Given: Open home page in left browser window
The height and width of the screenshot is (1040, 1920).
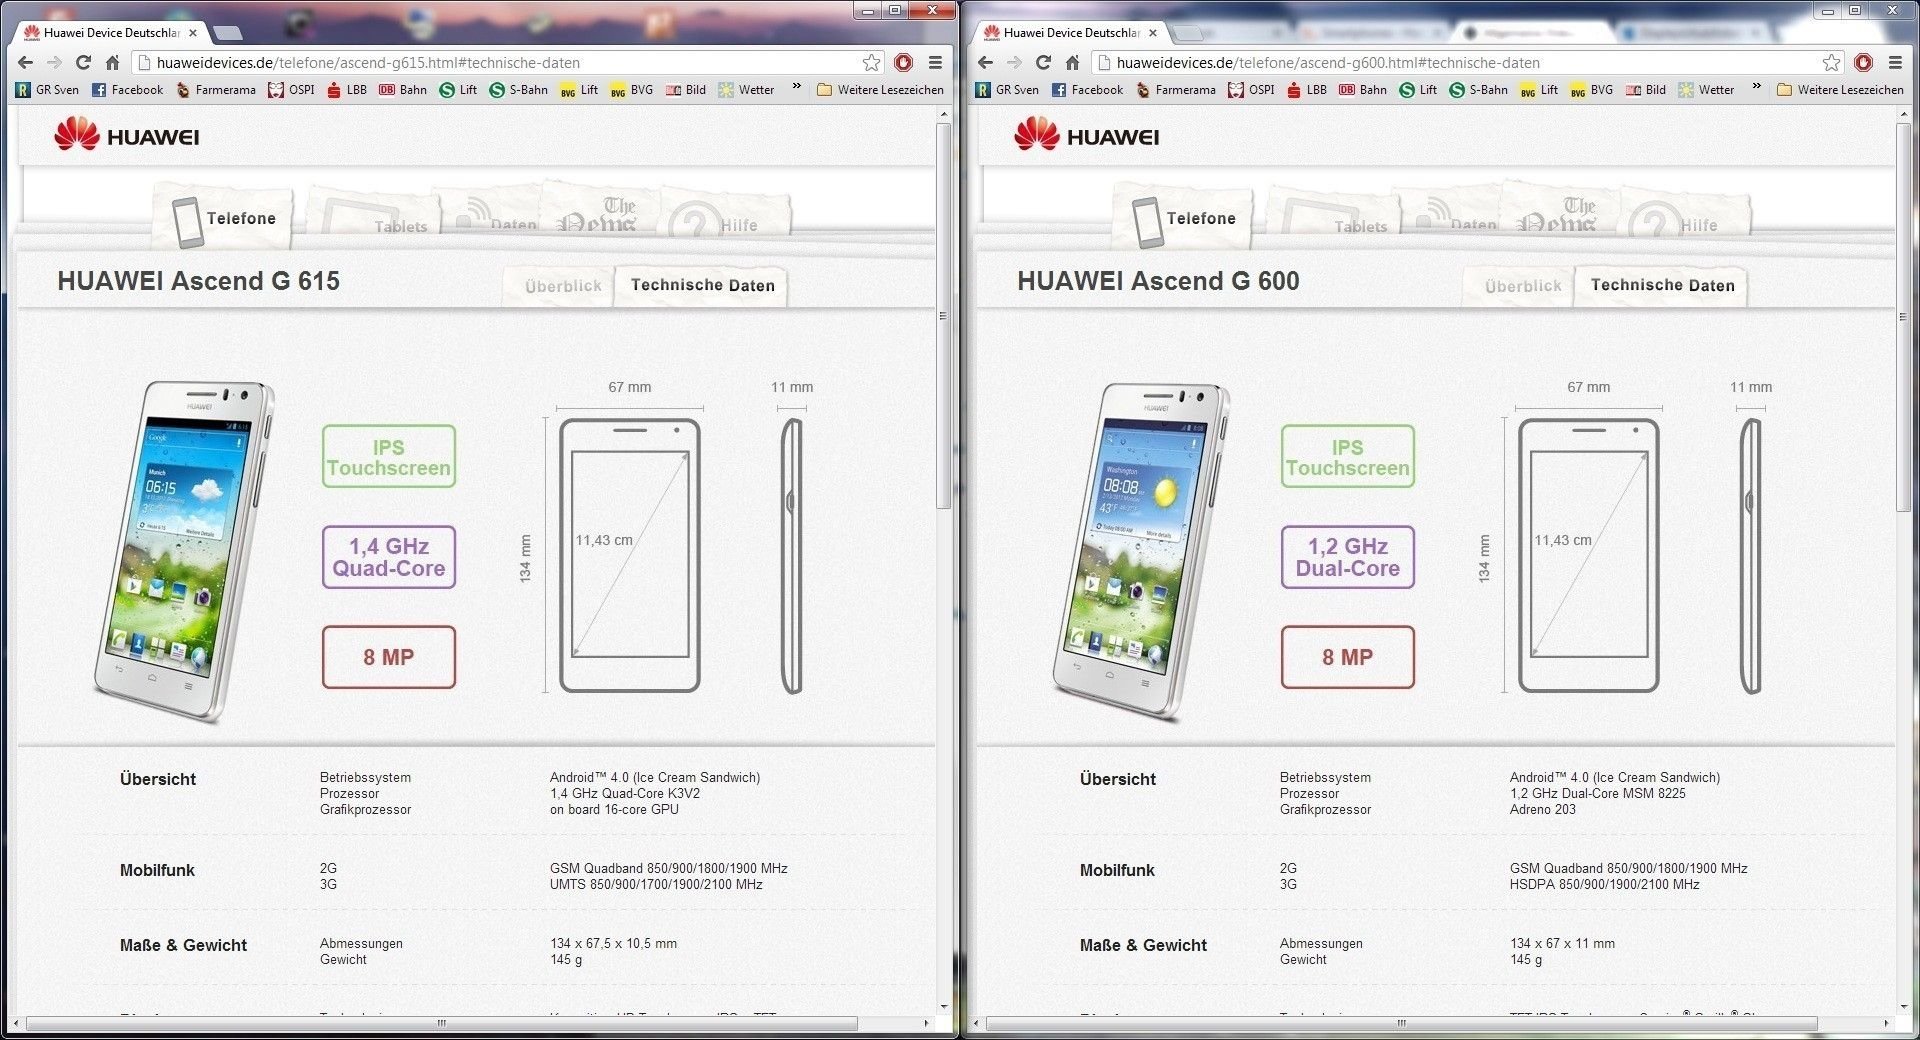Looking at the screenshot, I should tap(112, 63).
